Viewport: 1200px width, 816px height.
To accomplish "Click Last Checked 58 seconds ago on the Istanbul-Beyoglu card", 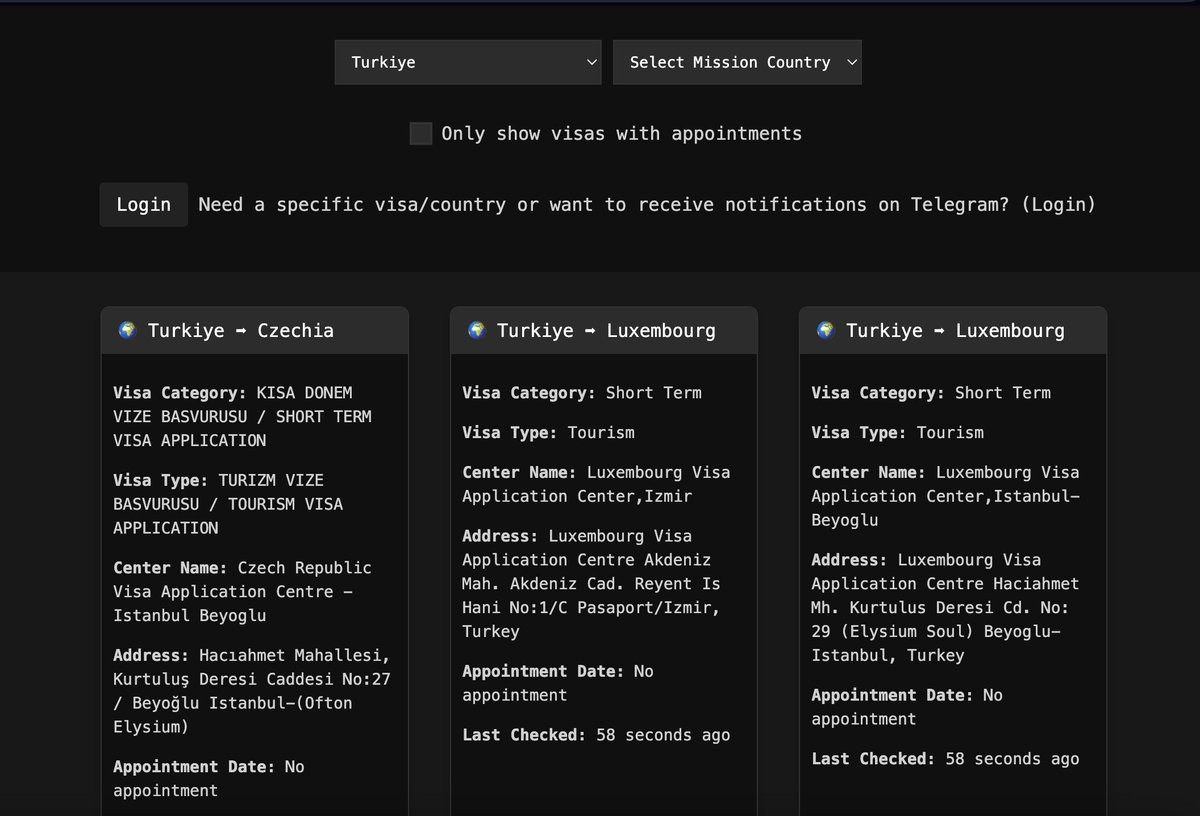I will 945,759.
